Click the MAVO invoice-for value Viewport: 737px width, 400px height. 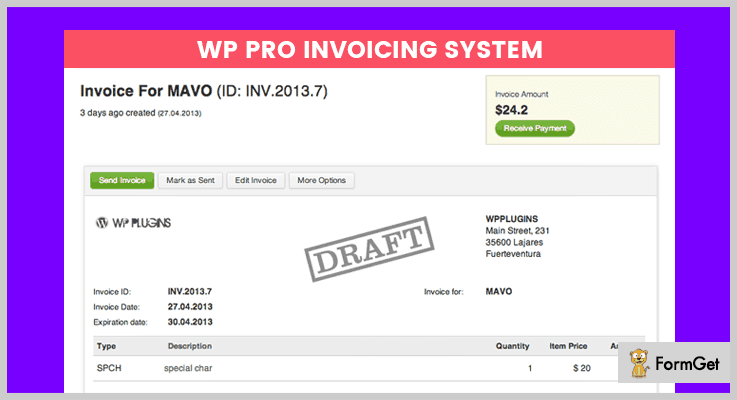pos(499,291)
